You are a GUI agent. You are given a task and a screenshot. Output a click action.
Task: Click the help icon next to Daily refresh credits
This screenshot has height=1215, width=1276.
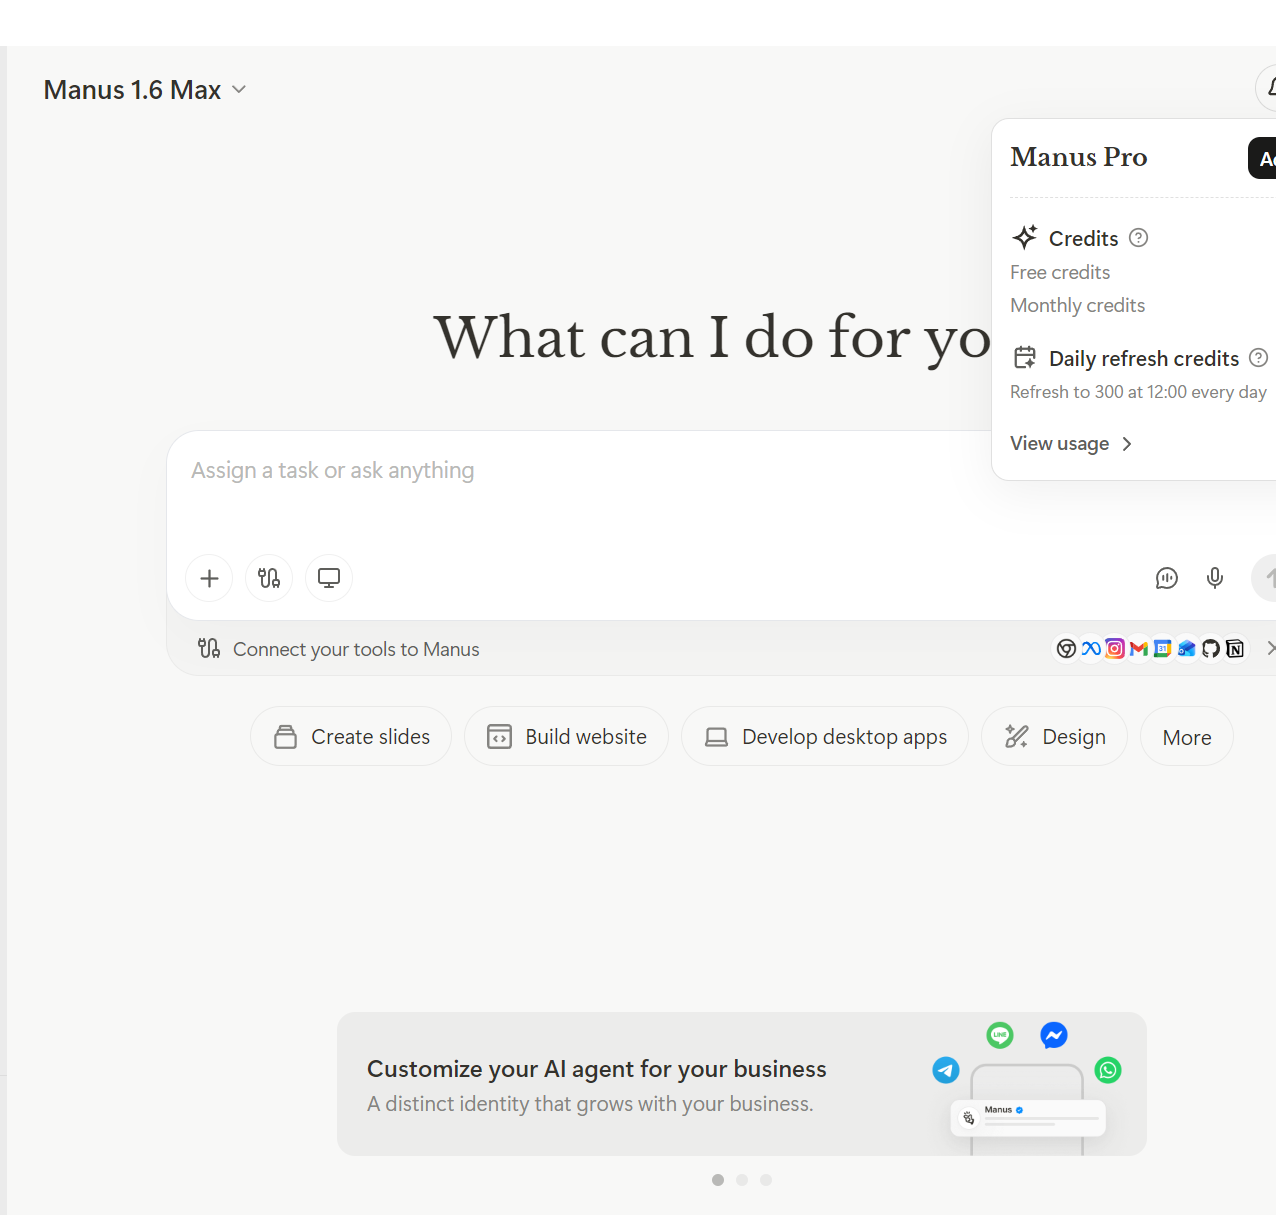point(1259,358)
